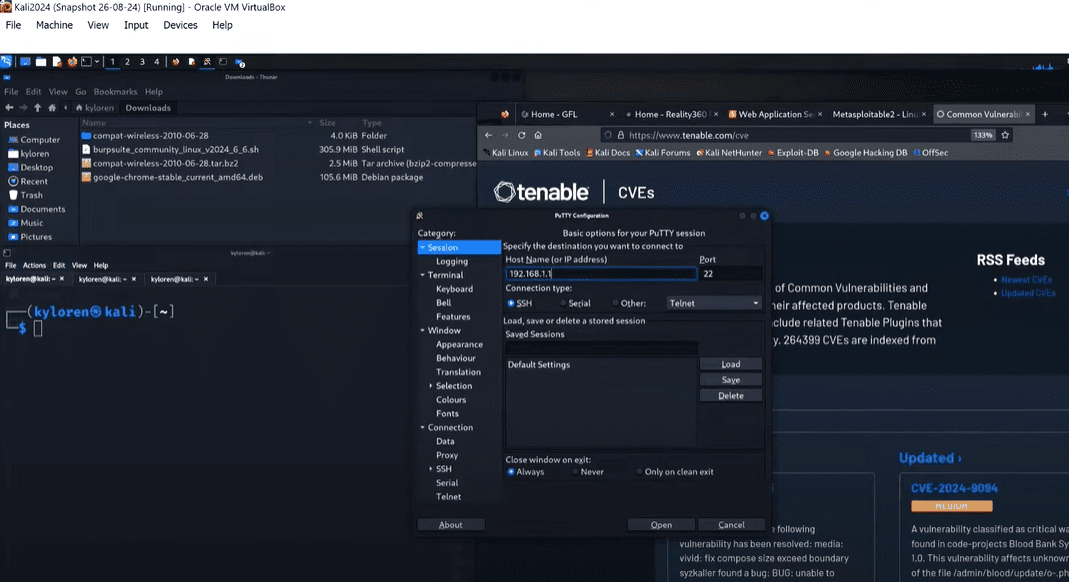
Task: Click the Firefox home icon
Action: coord(538,135)
